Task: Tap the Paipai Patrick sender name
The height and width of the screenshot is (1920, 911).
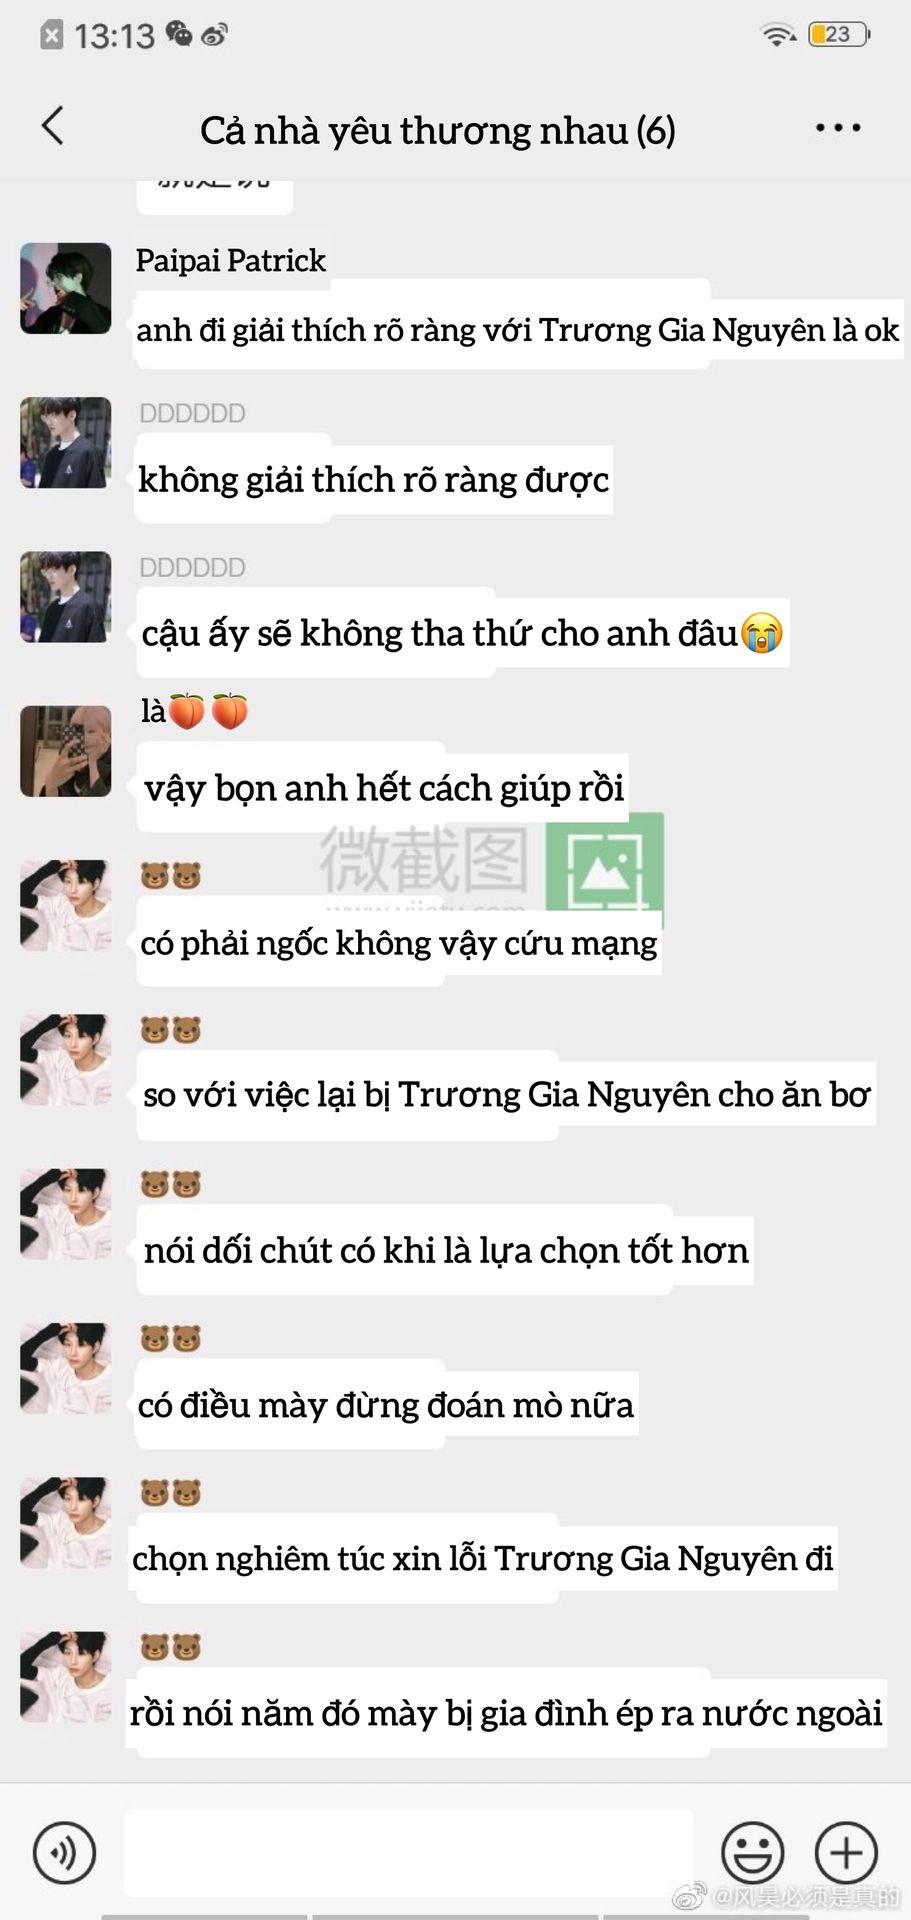Action: [231, 261]
